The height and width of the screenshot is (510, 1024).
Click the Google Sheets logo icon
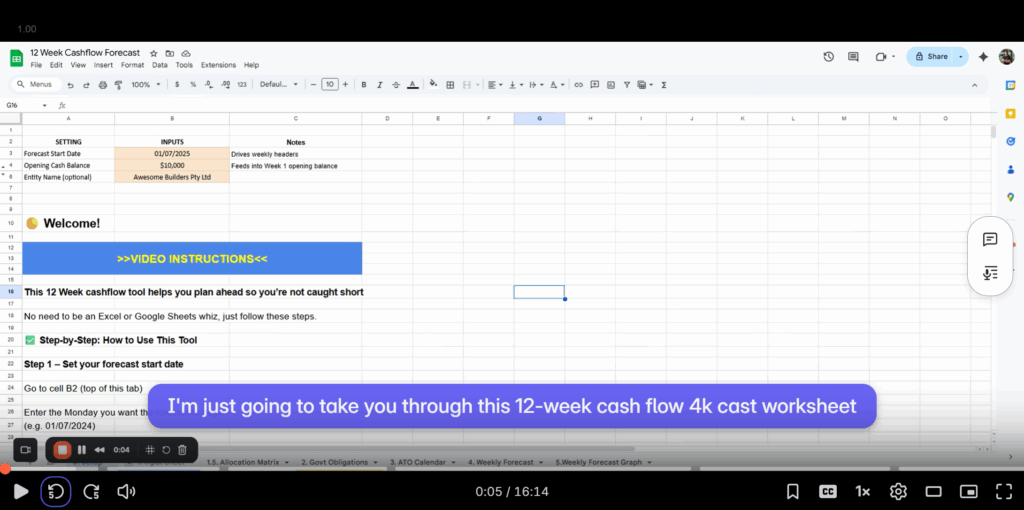(x=16, y=57)
